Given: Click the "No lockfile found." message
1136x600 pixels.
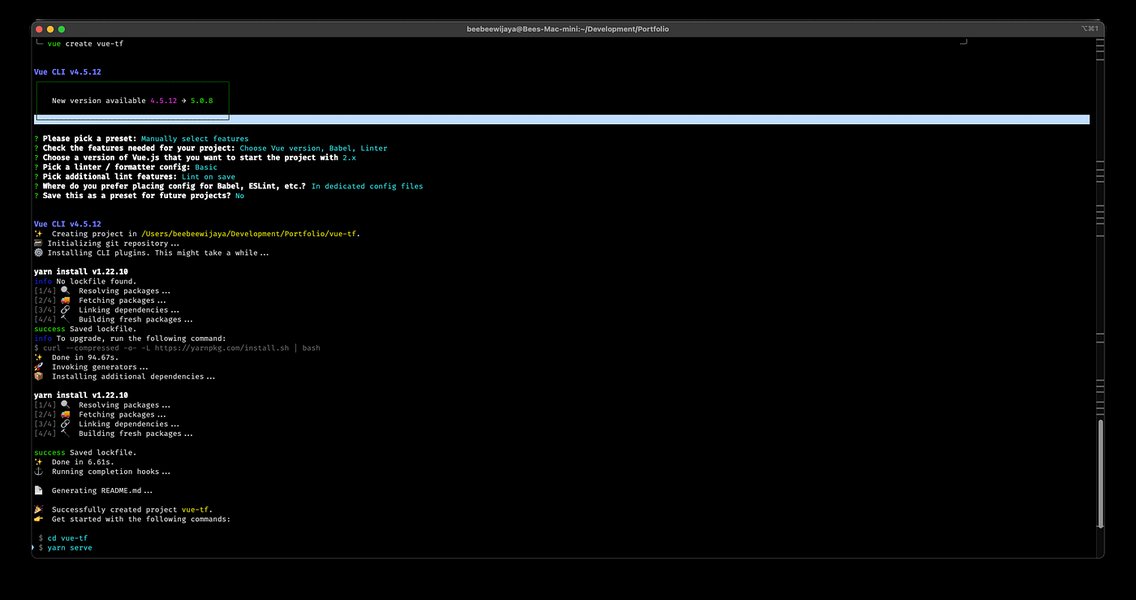Looking at the screenshot, I should (x=96, y=281).
